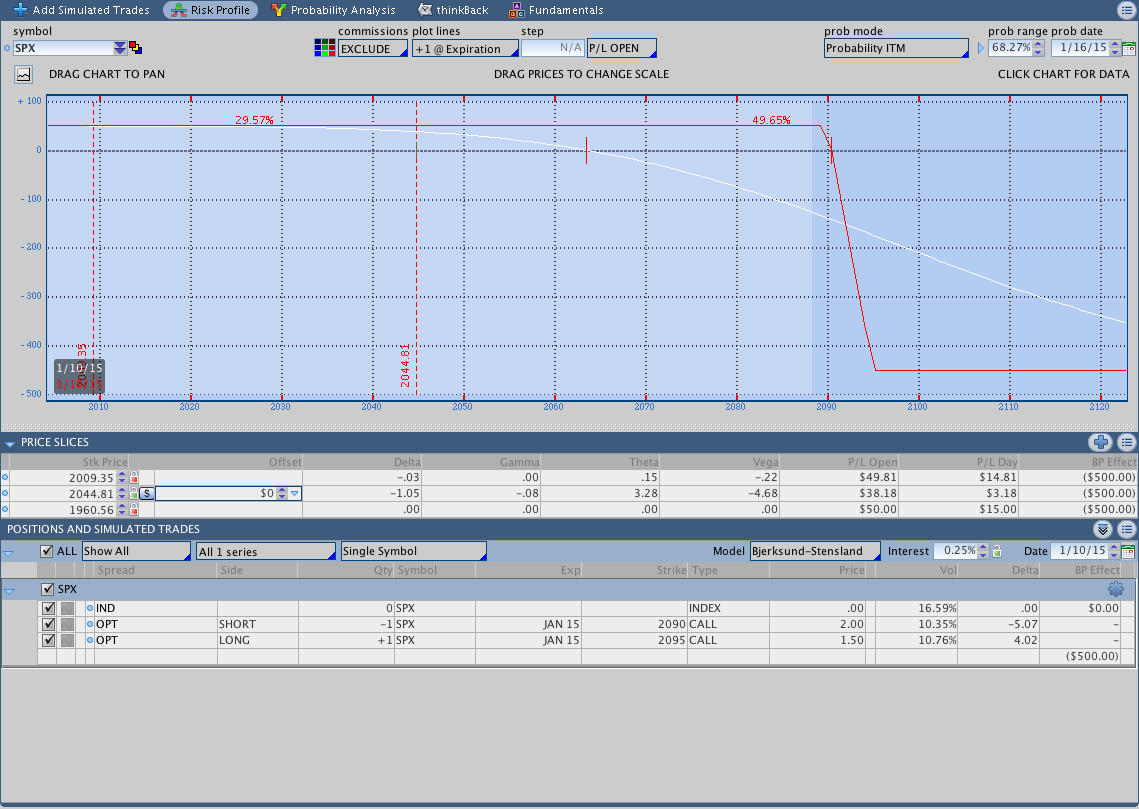The height and width of the screenshot is (809, 1139).
Task: Open the SPX group gear settings
Action: point(1116,589)
